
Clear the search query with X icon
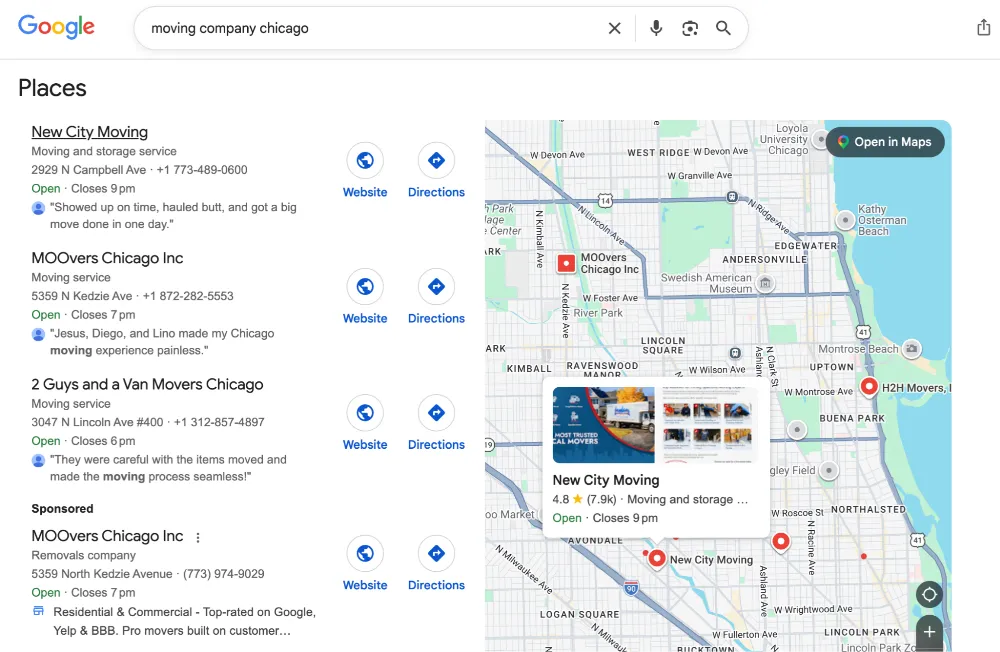(x=614, y=28)
